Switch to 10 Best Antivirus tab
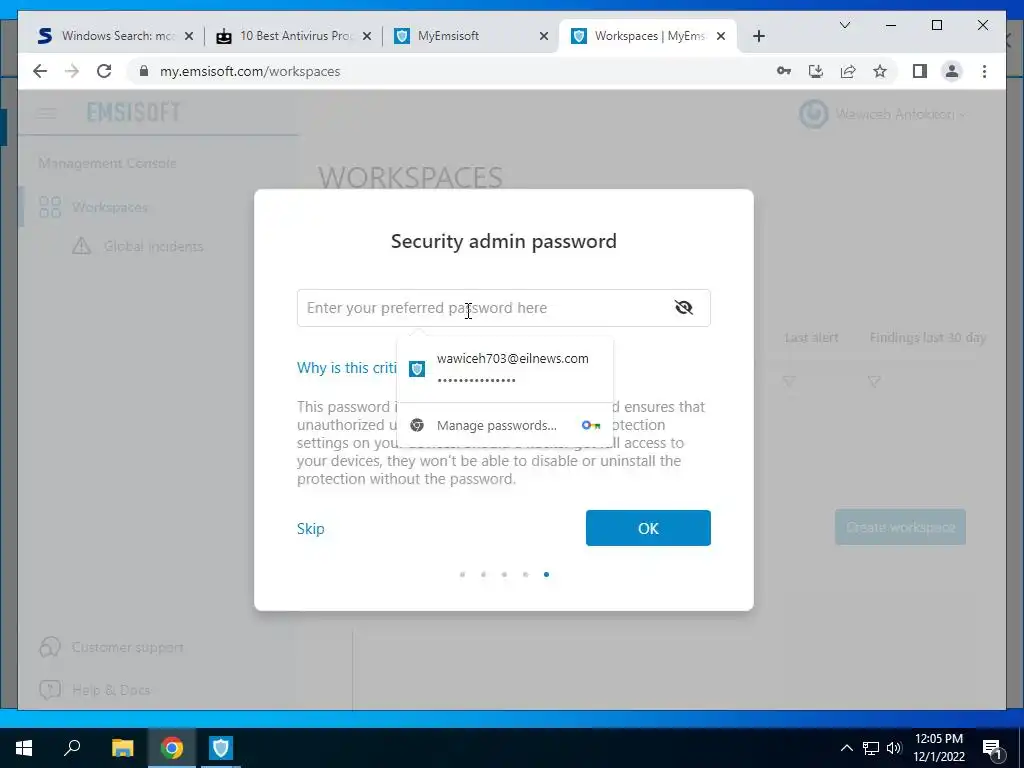The image size is (1024, 768). click(293, 36)
